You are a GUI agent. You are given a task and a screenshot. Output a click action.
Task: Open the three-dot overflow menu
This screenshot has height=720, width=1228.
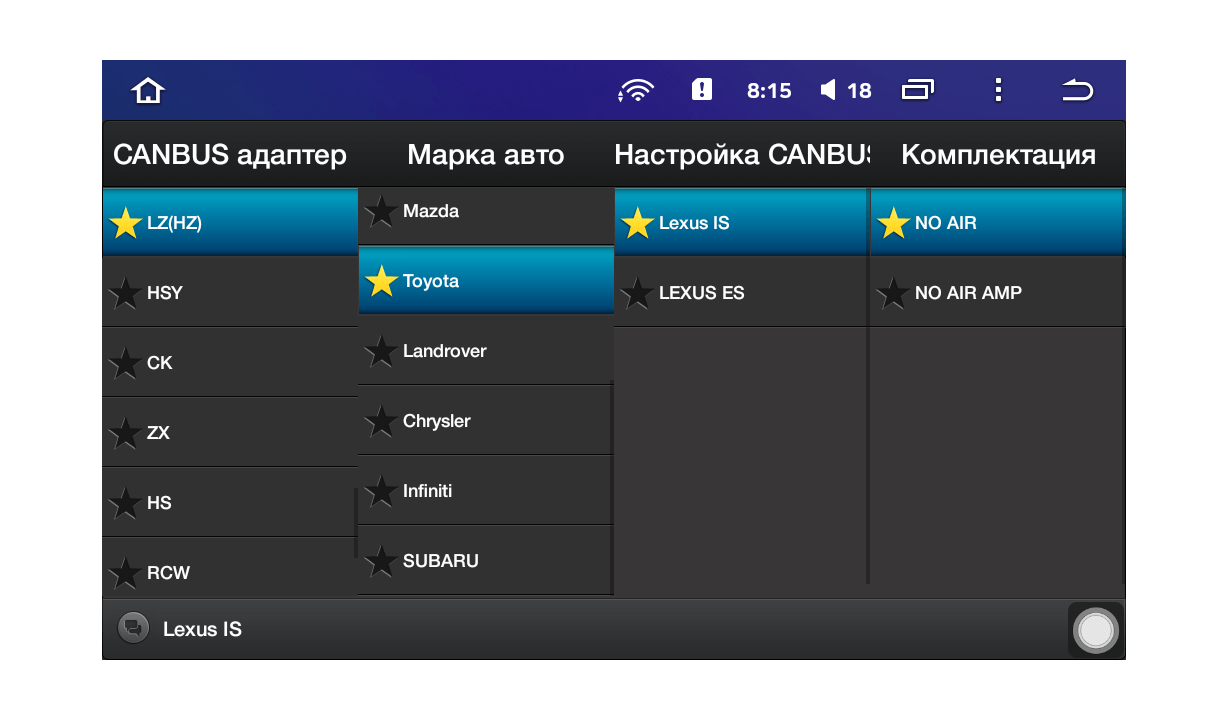click(998, 91)
